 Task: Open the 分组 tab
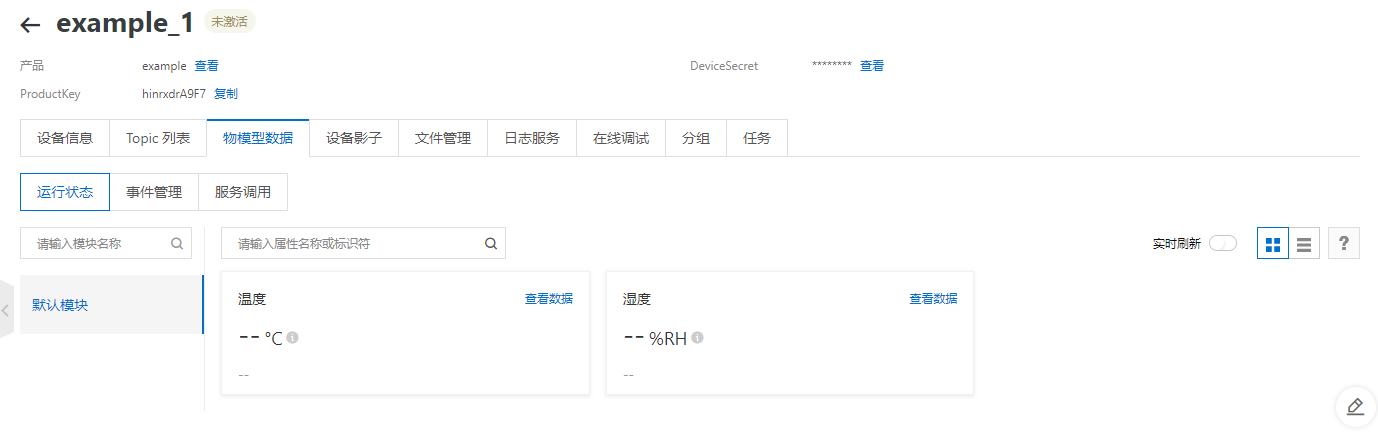[696, 138]
